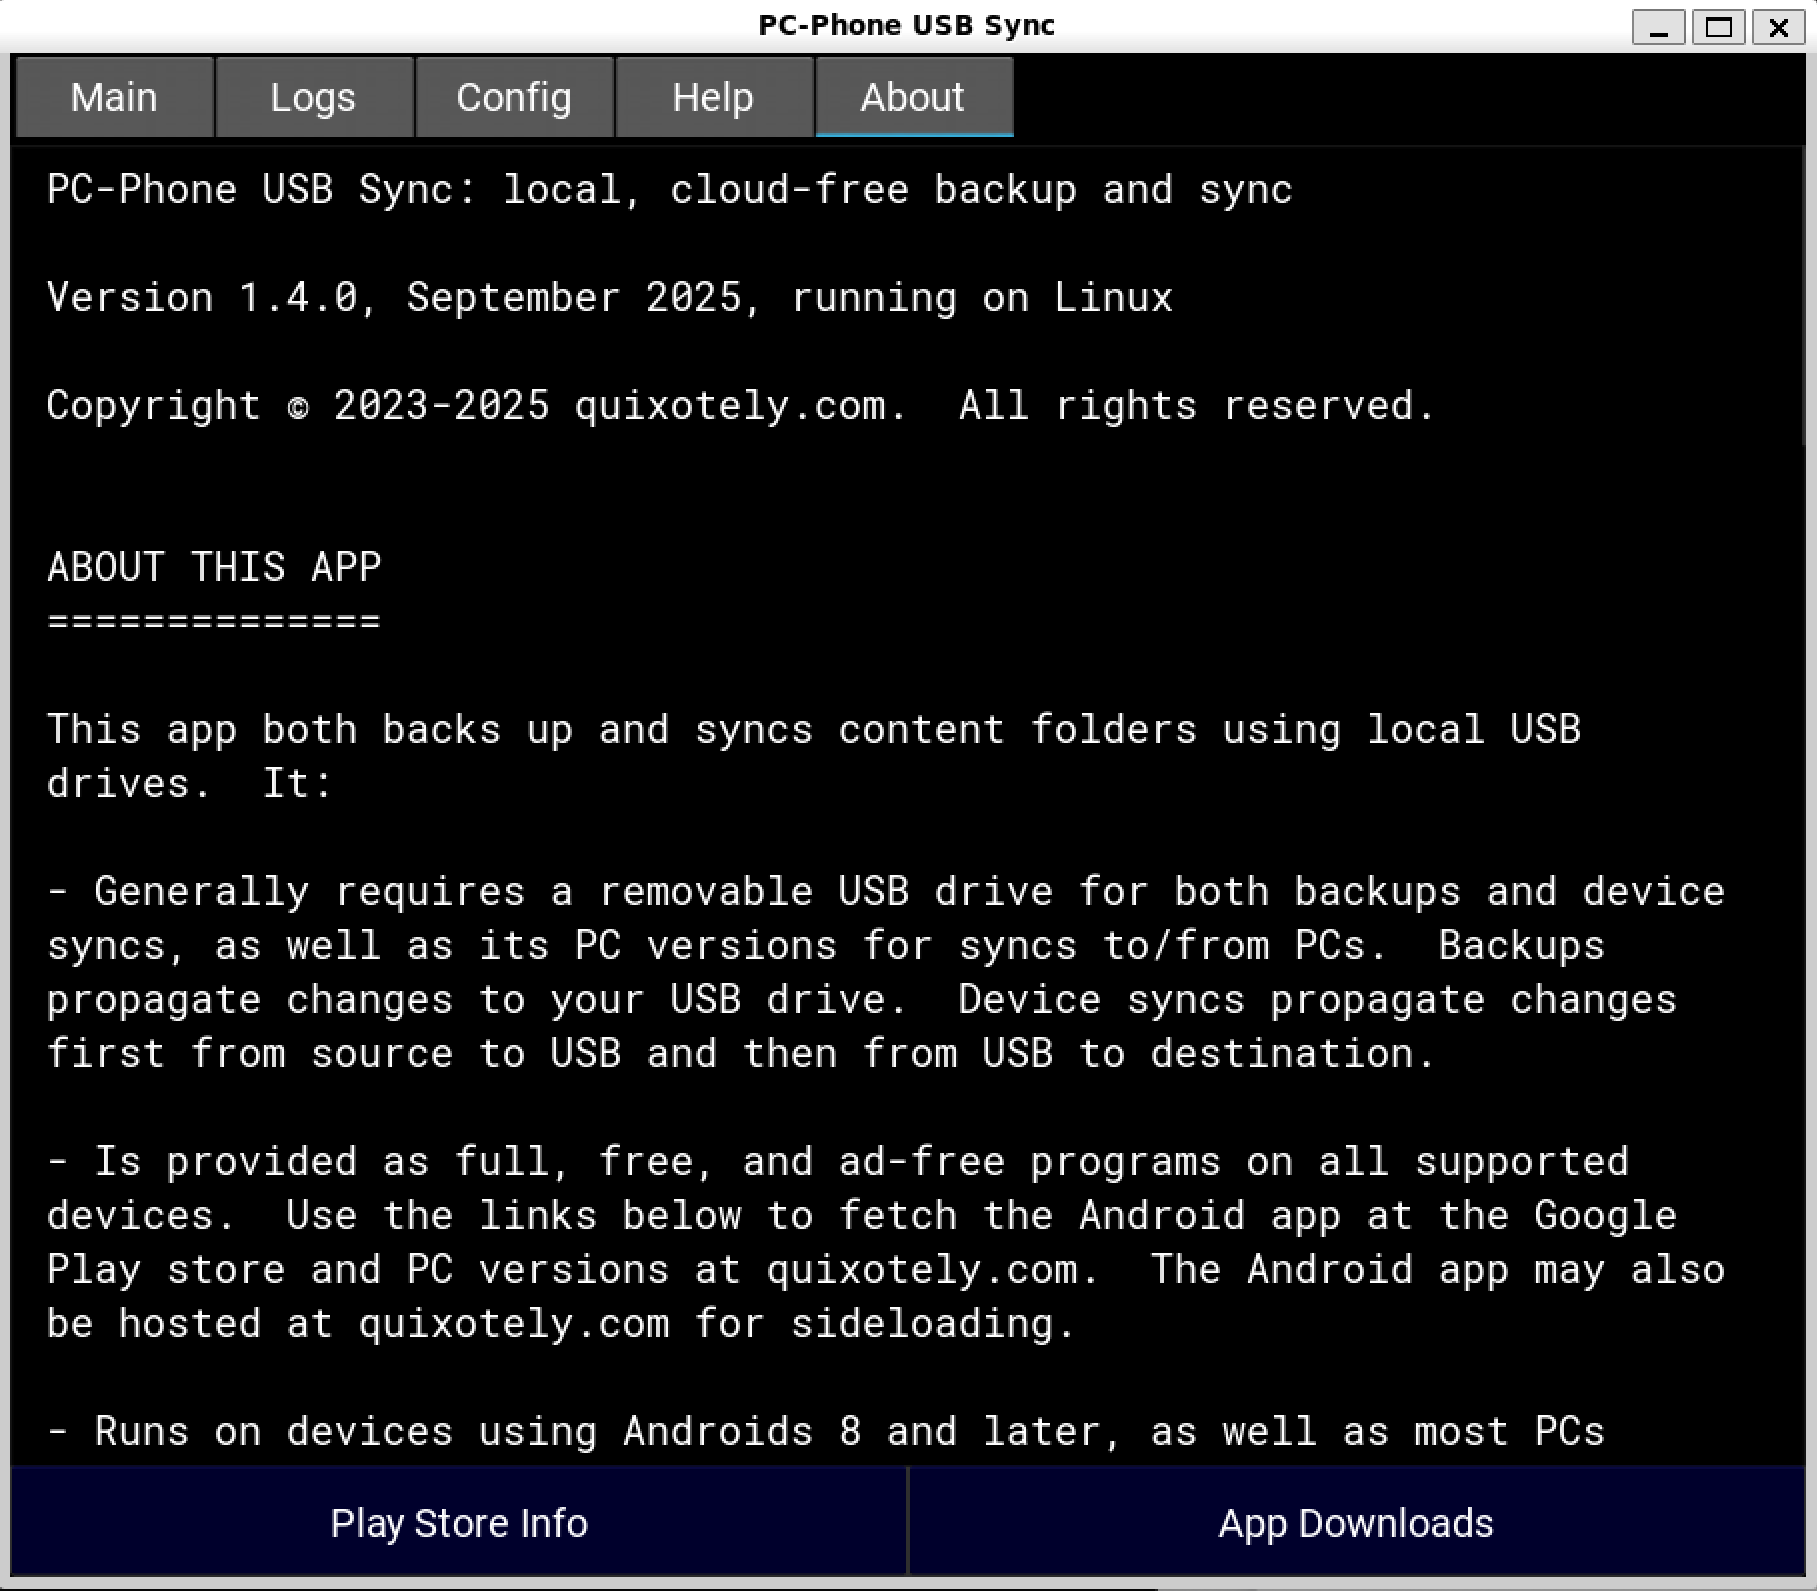Close the PC-Phone USB Sync window

pyautogui.click(x=1779, y=27)
